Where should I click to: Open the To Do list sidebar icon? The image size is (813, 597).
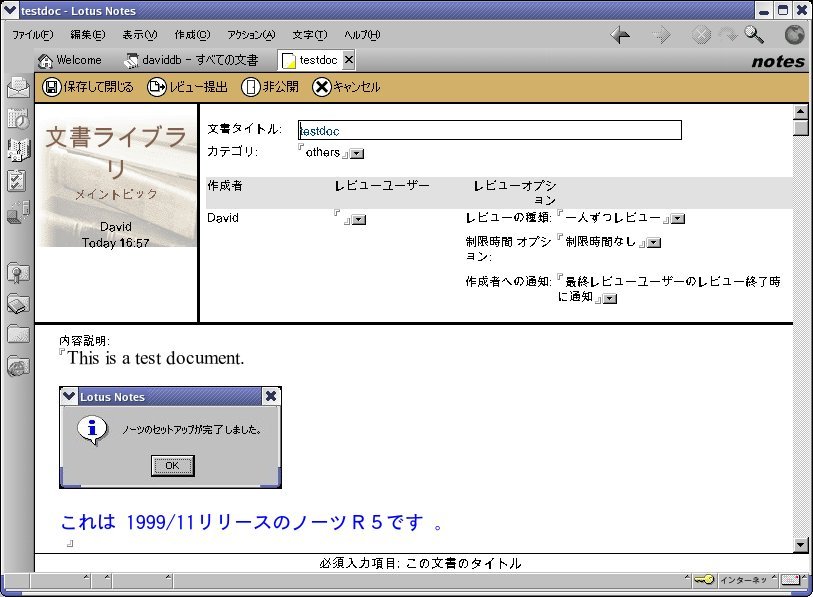coord(18,181)
